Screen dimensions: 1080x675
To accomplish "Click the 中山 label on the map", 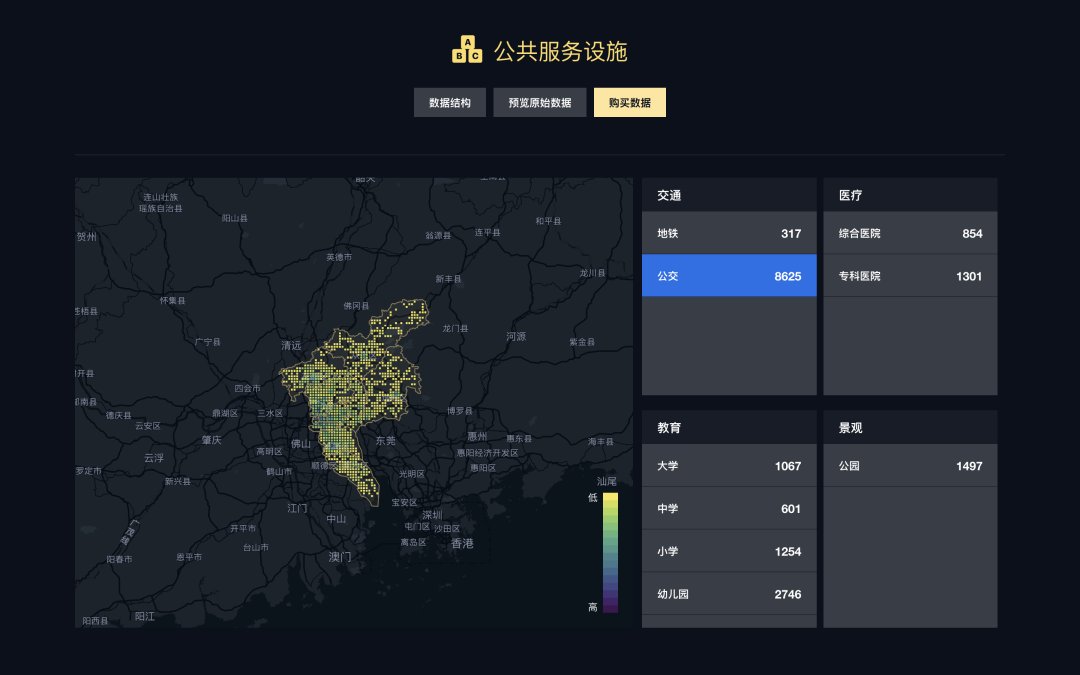I will (336, 519).
